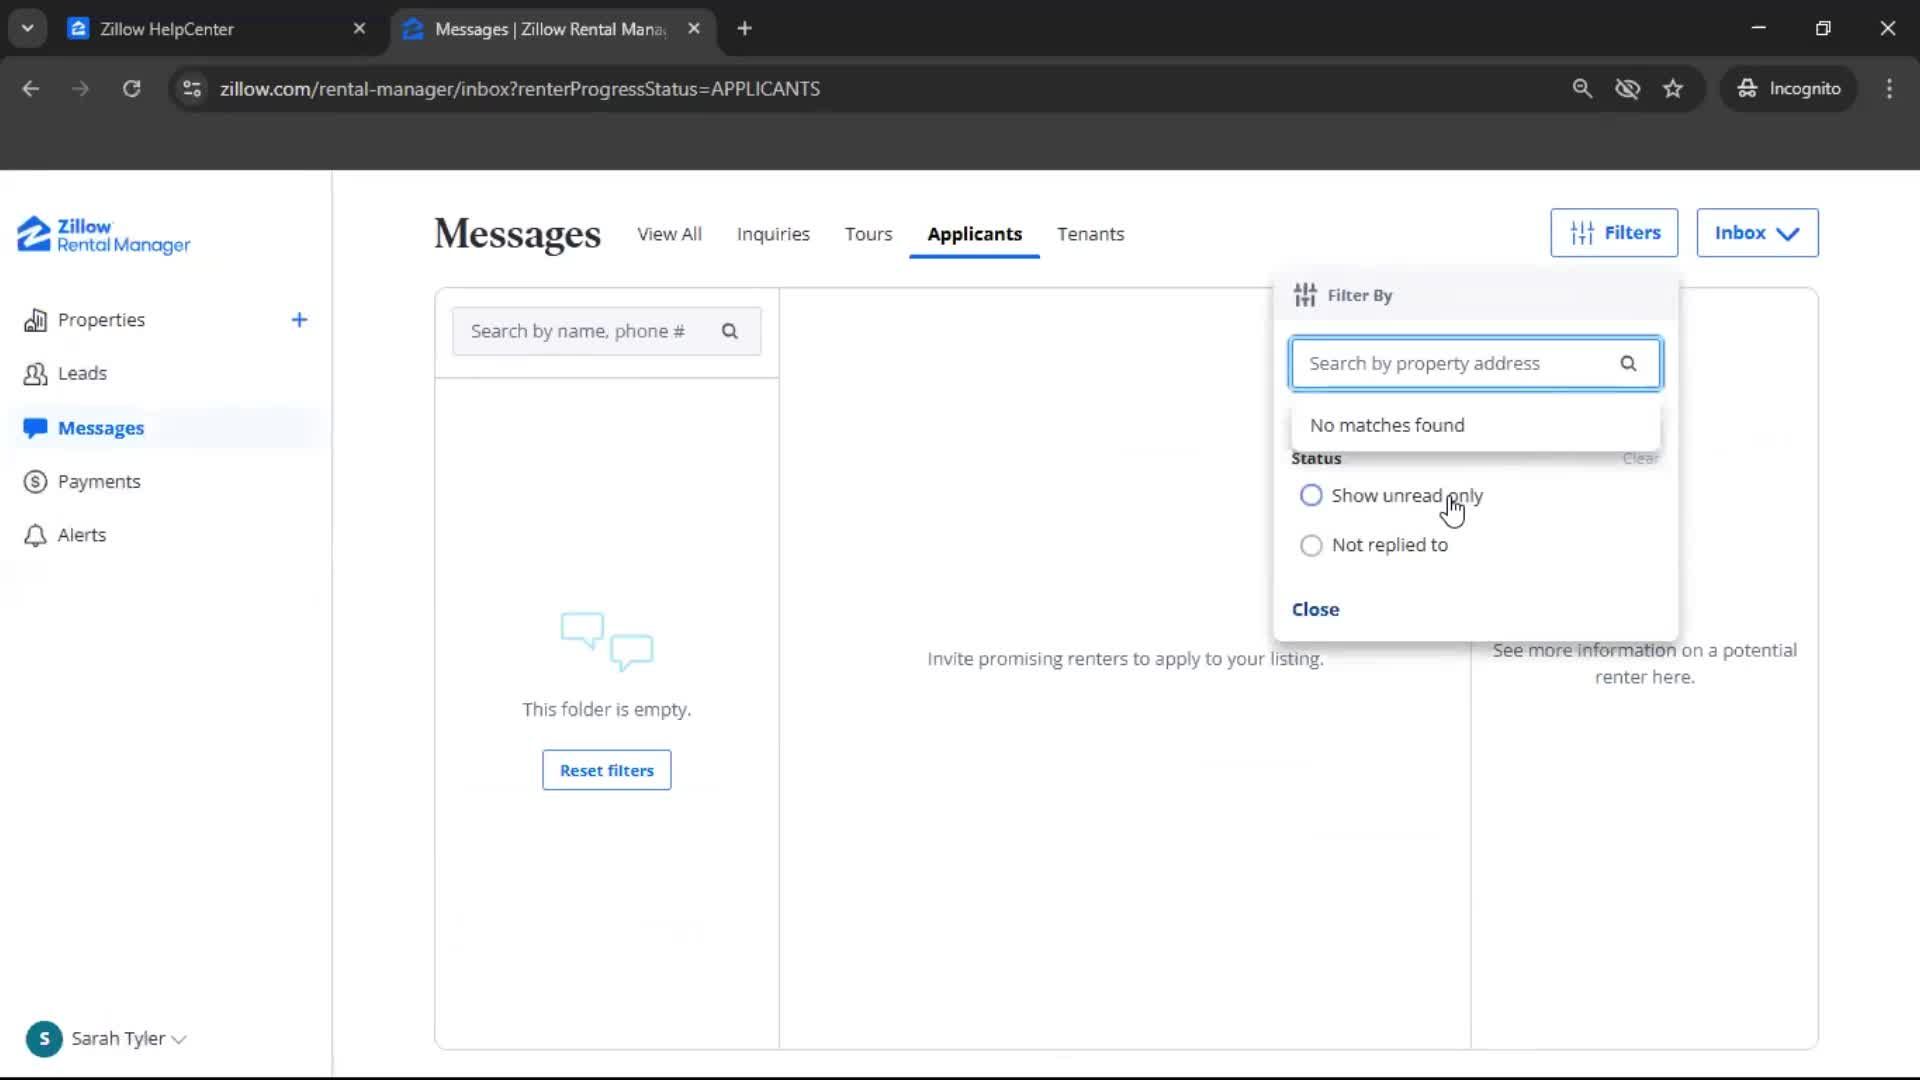Add a new property with the plus icon
The height and width of the screenshot is (1080, 1920).
299,319
